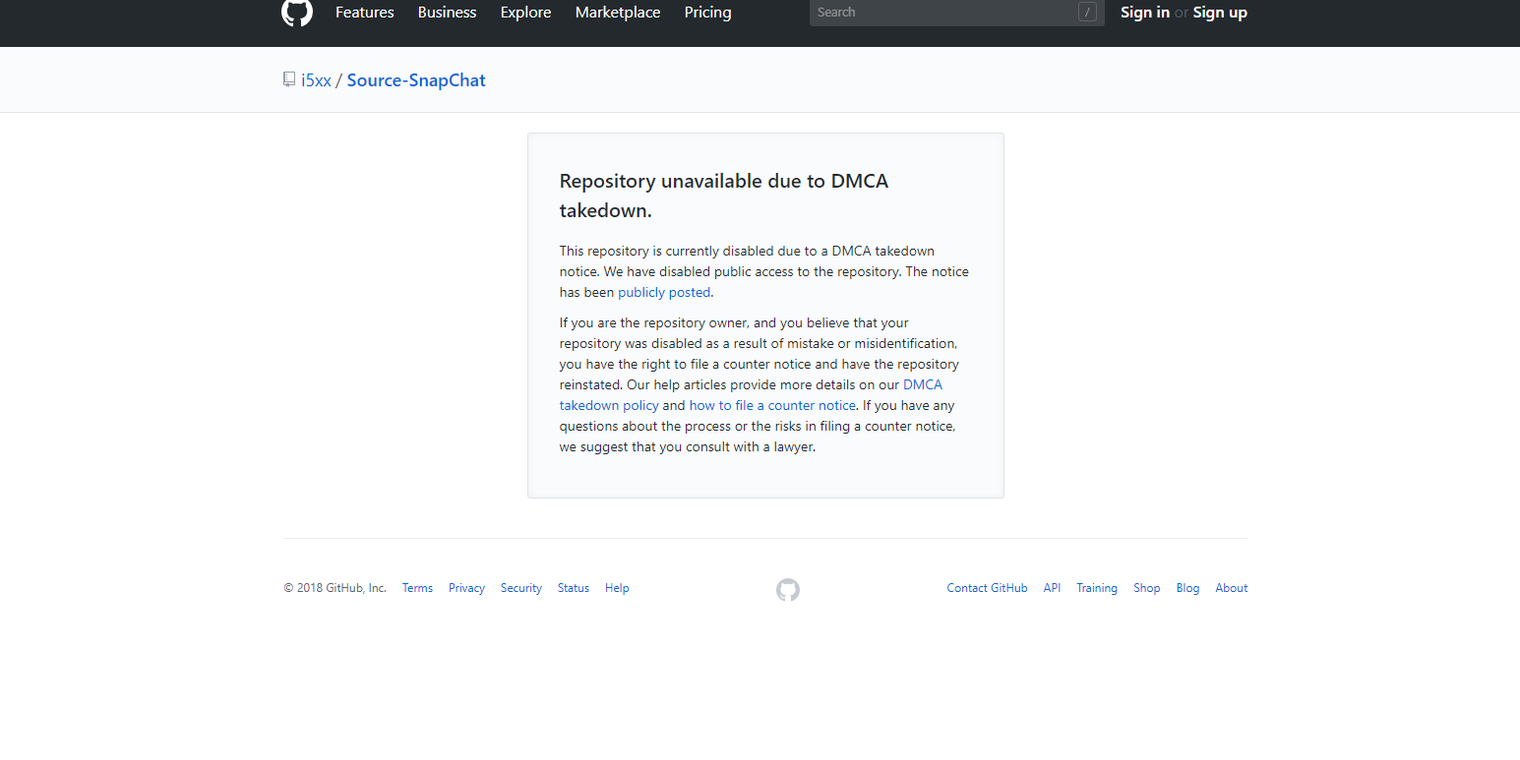Go to Explore in the top navigation
1520x760 pixels.
[x=526, y=12]
